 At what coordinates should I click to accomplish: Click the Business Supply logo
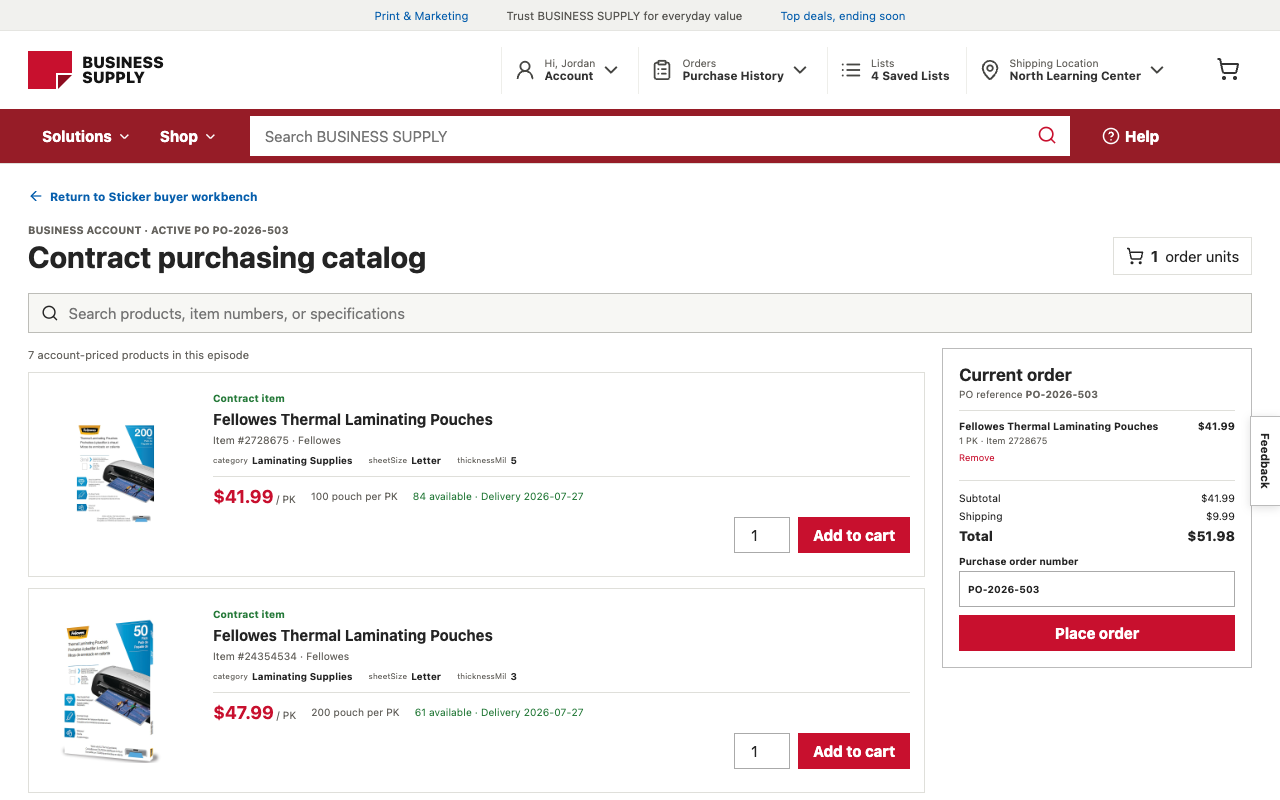(x=96, y=70)
